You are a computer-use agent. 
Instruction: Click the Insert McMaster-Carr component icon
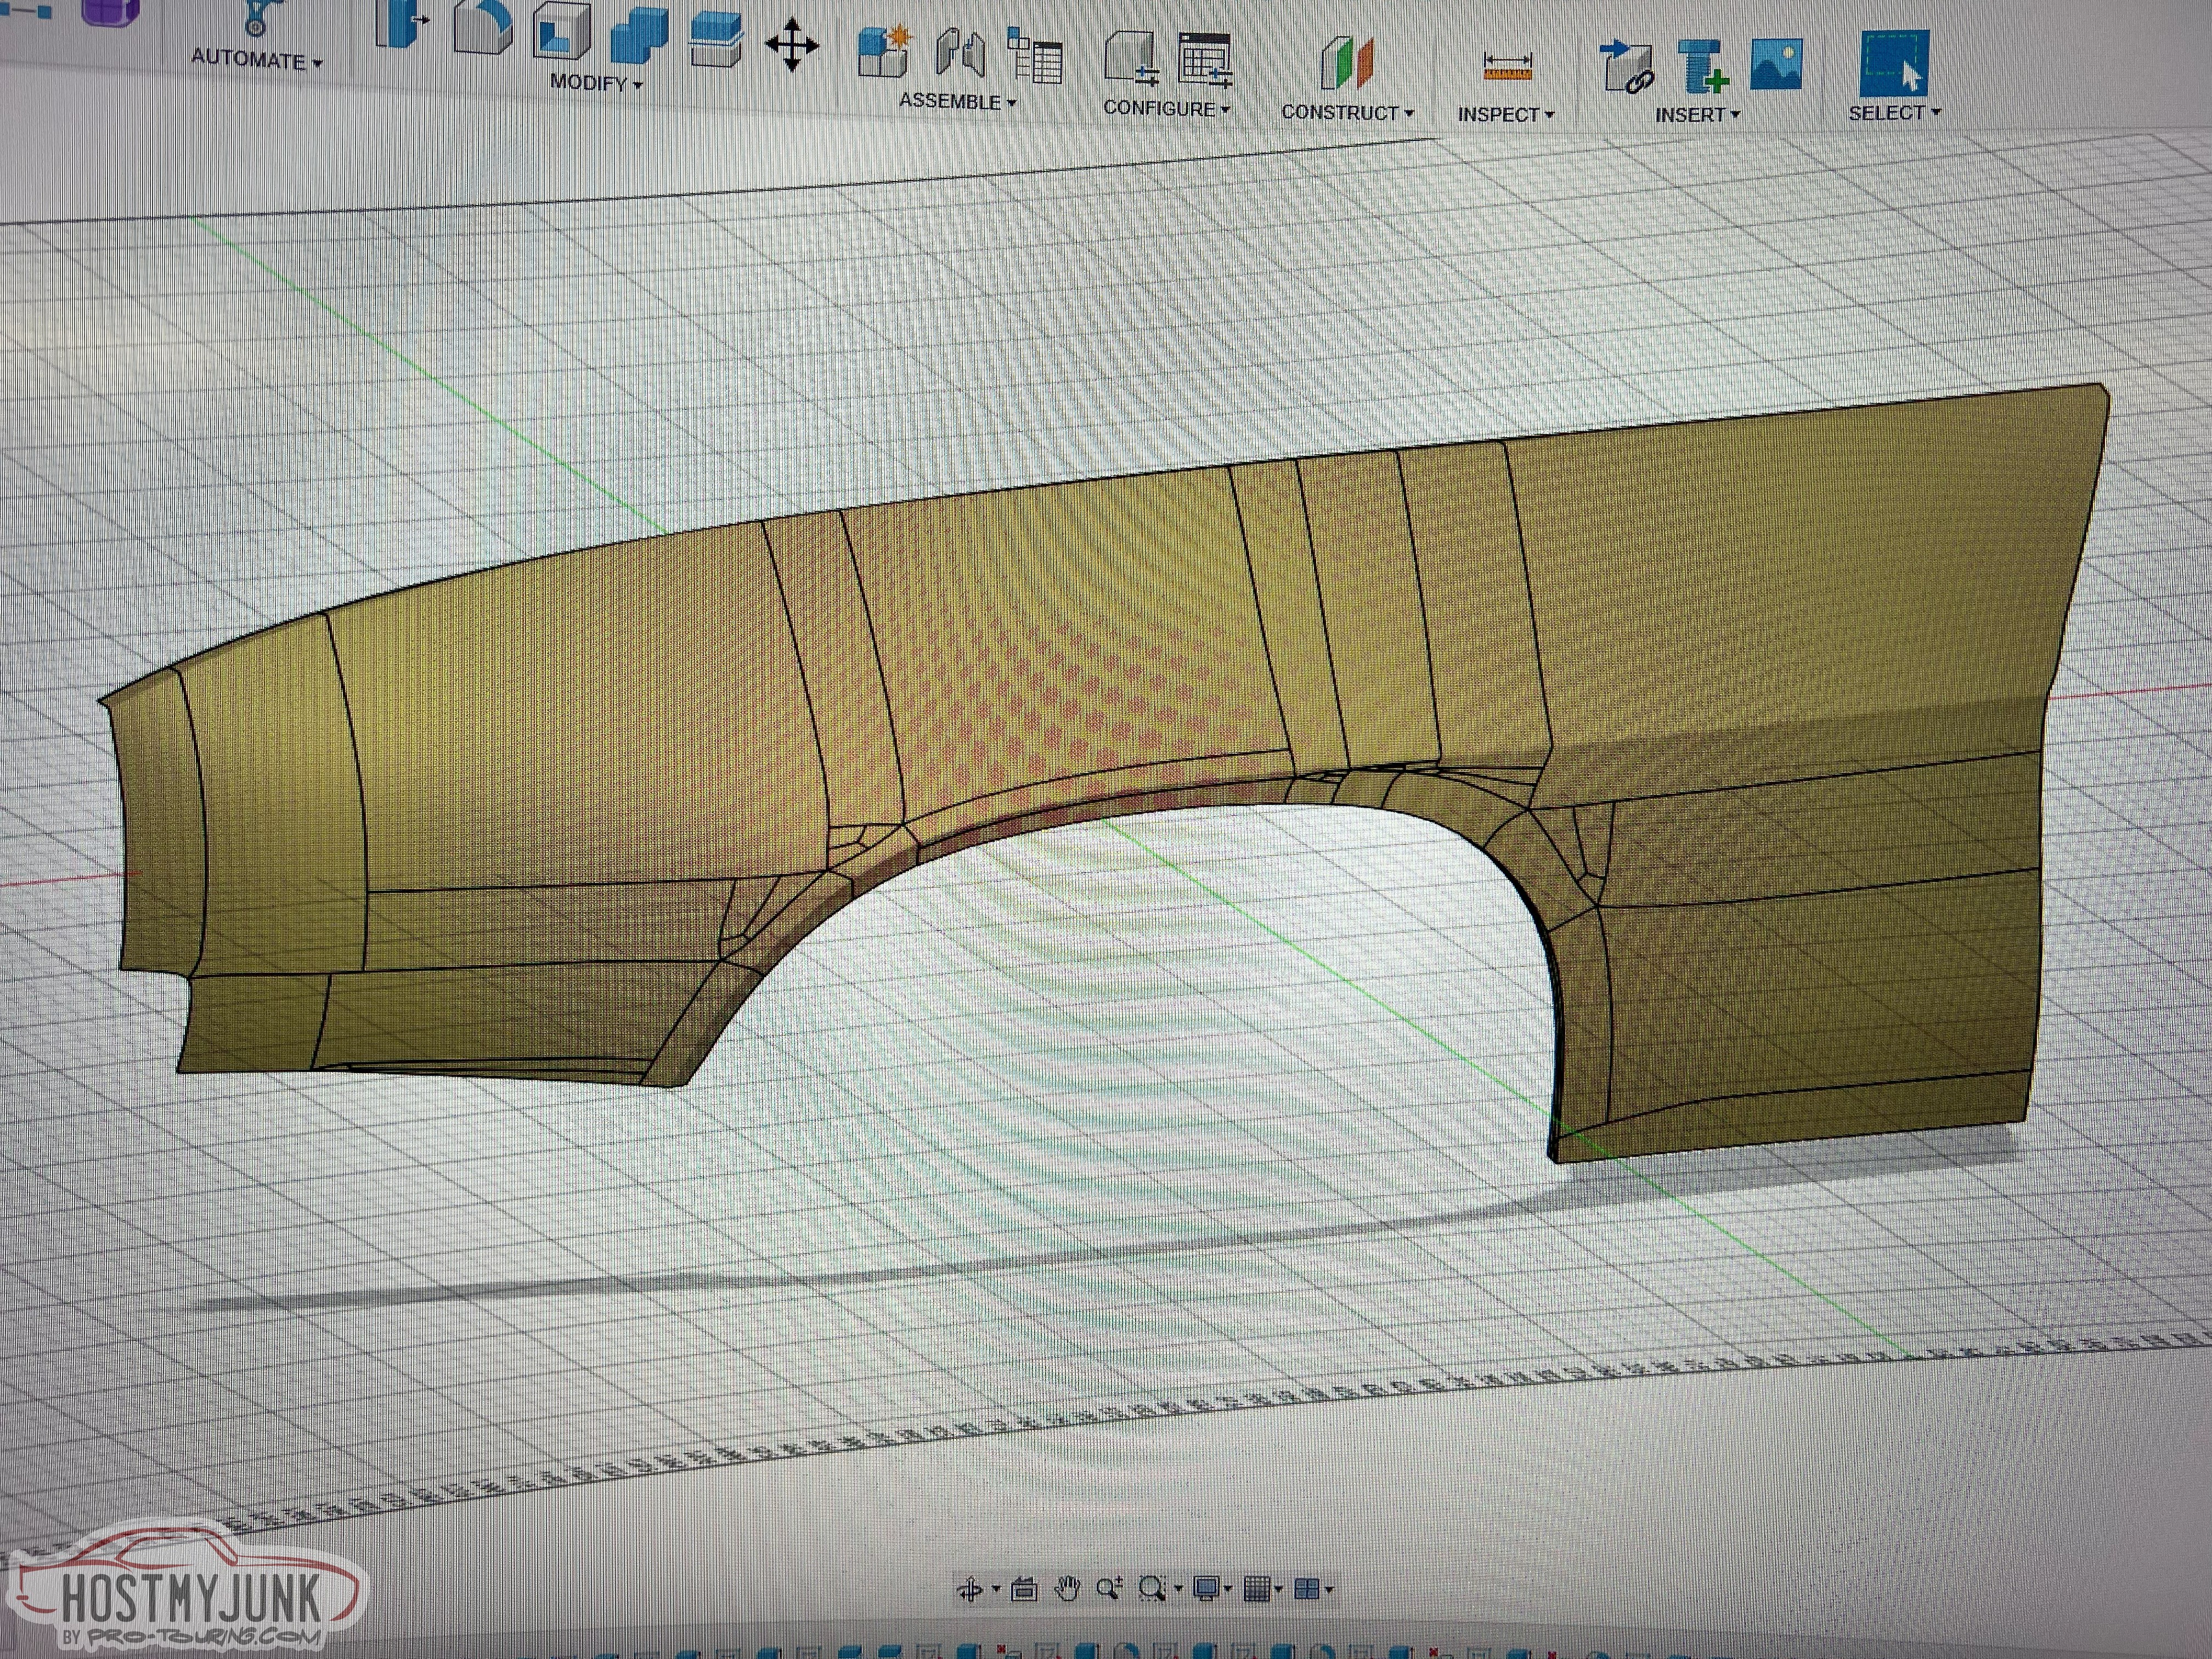[1702, 67]
